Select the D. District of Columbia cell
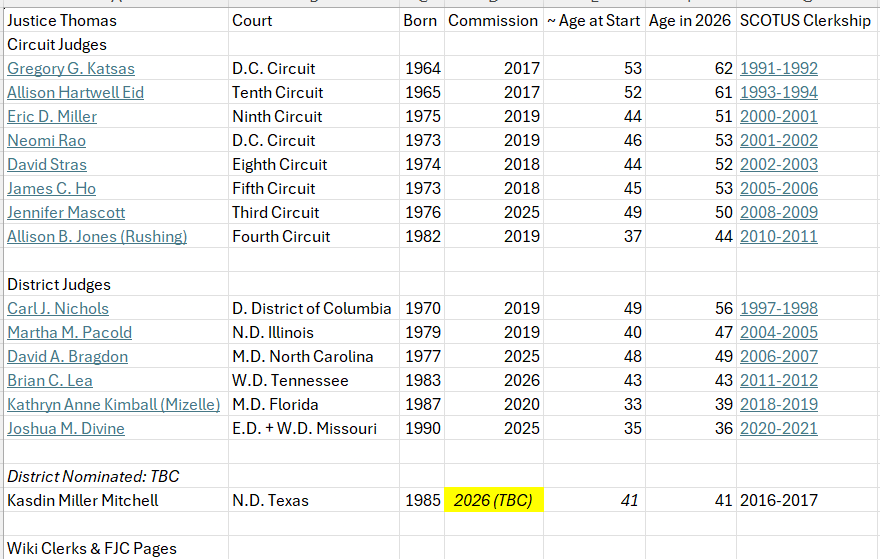 (x=314, y=309)
